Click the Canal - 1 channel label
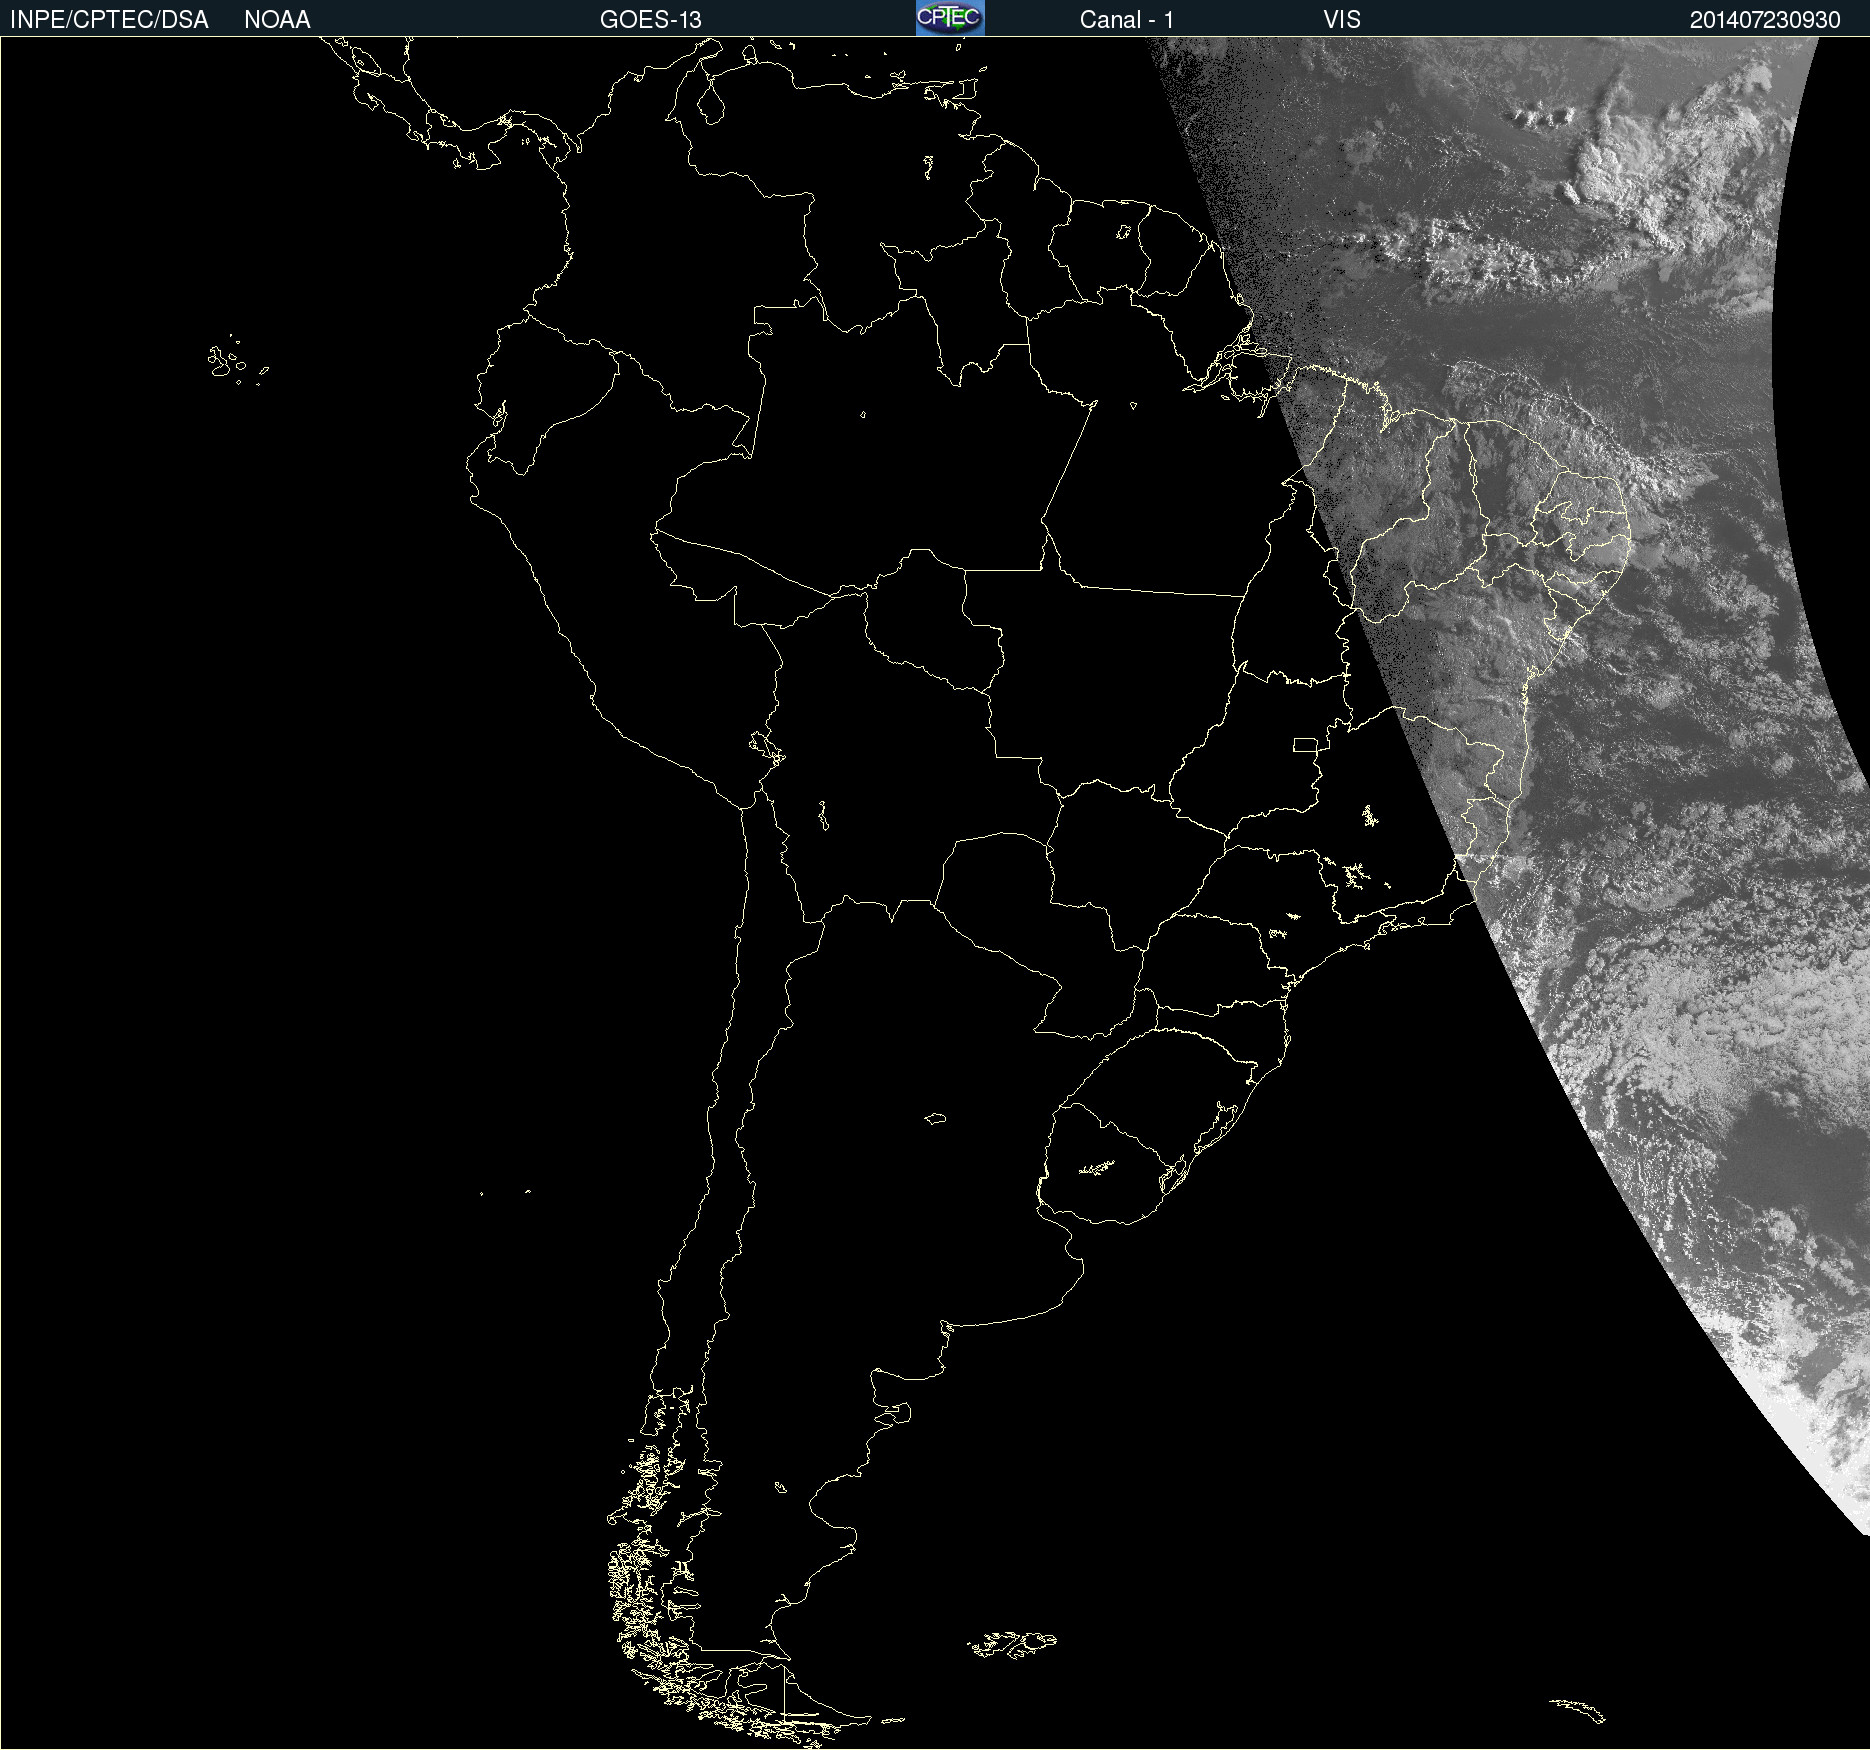1870x1750 pixels. click(x=1126, y=20)
